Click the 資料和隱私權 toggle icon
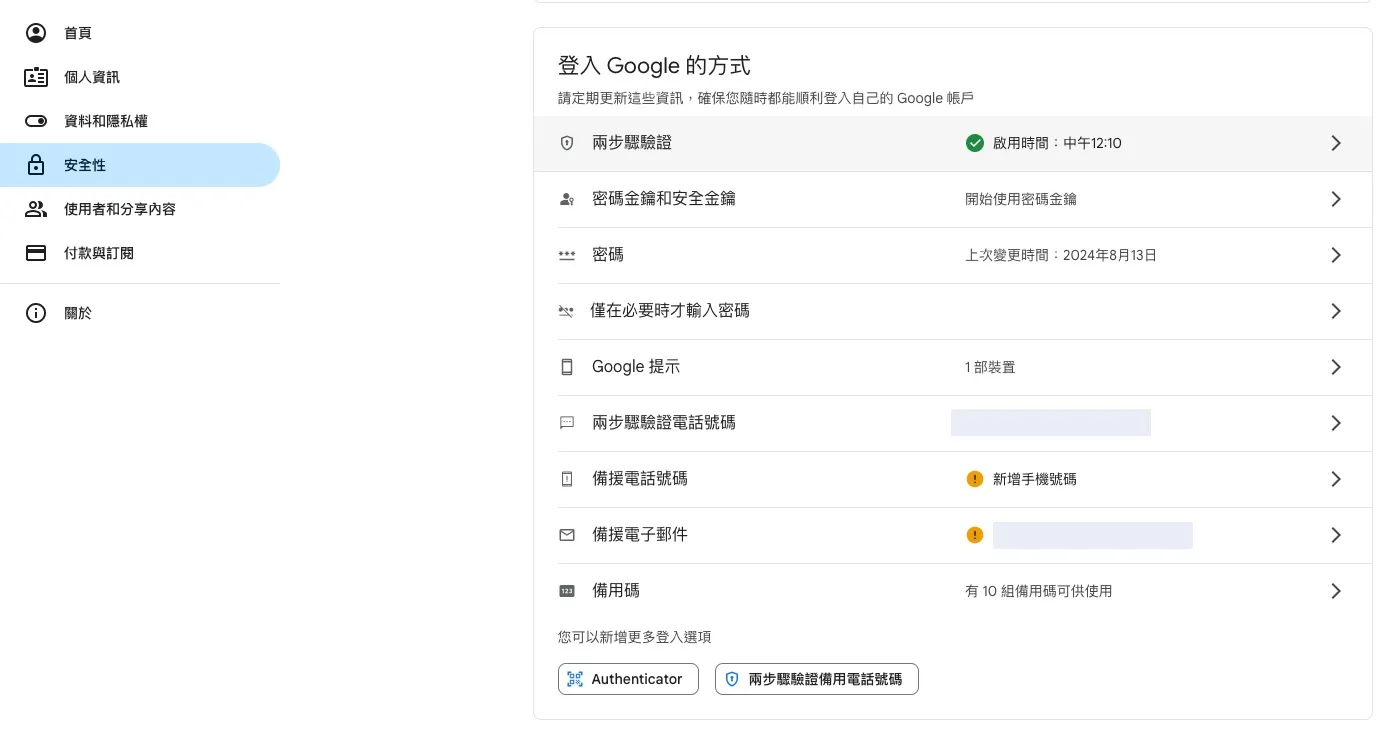The height and width of the screenshot is (730, 1390). [x=36, y=121]
